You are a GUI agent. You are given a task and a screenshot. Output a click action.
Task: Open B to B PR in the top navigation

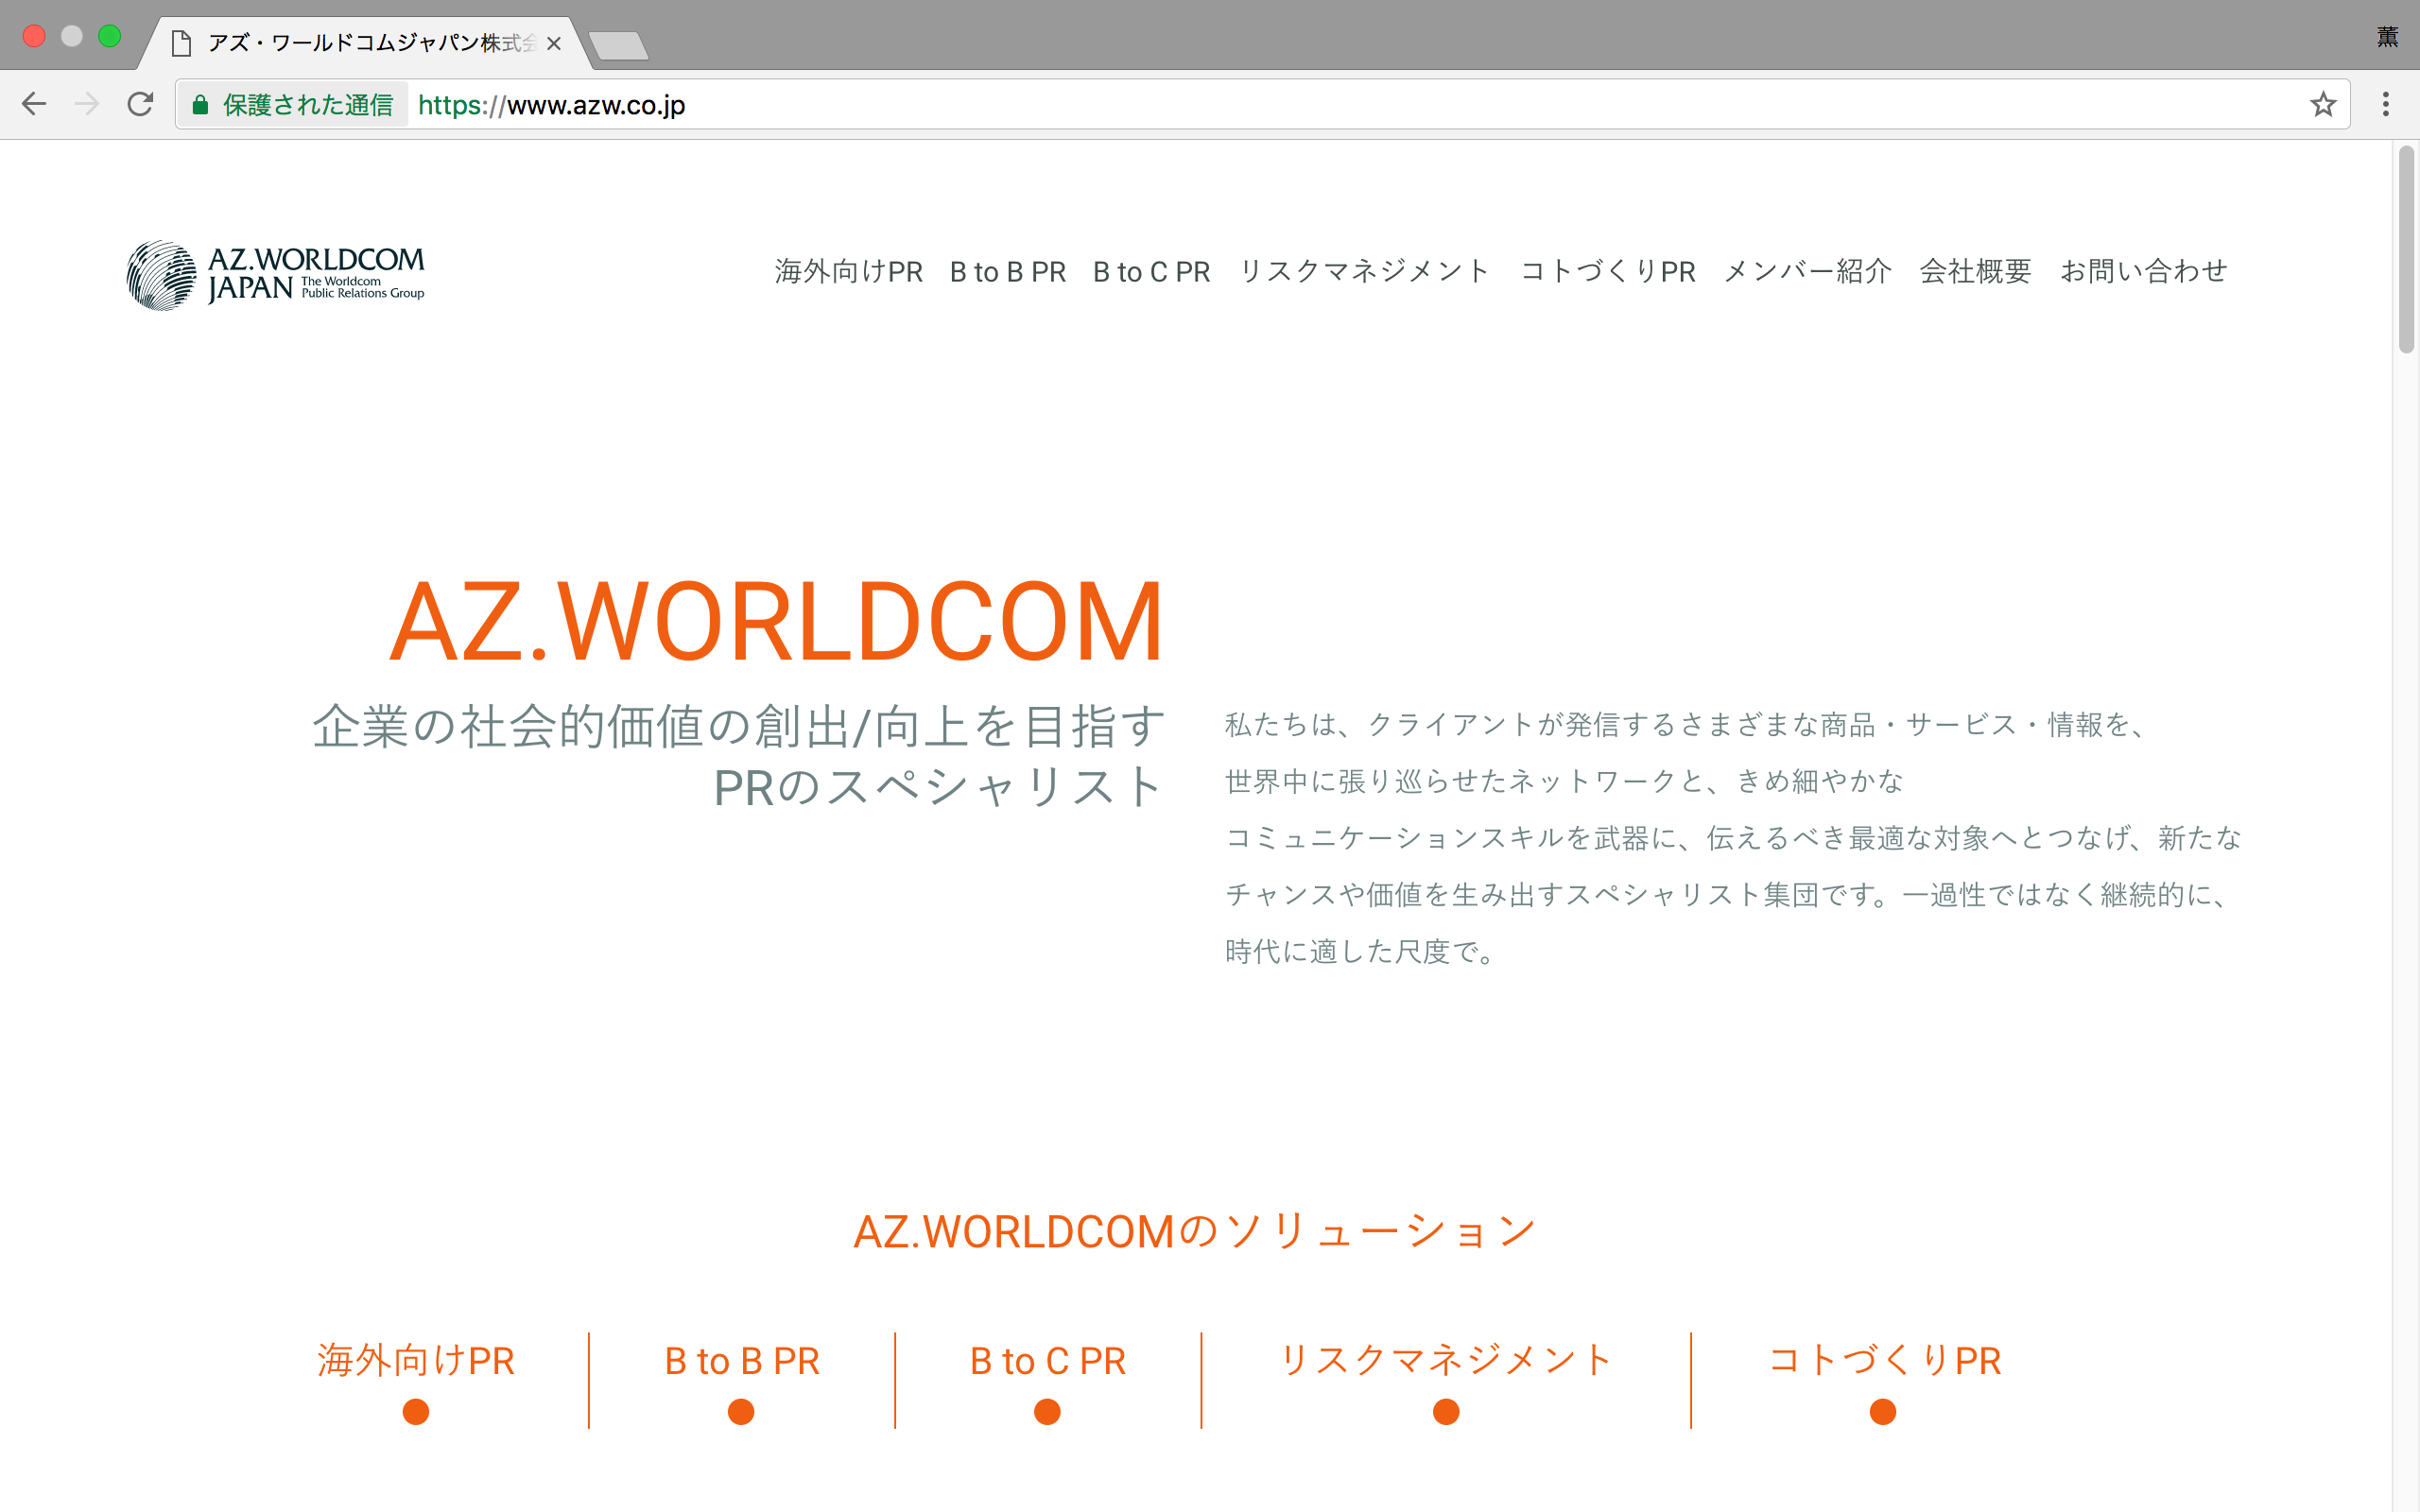point(1008,272)
